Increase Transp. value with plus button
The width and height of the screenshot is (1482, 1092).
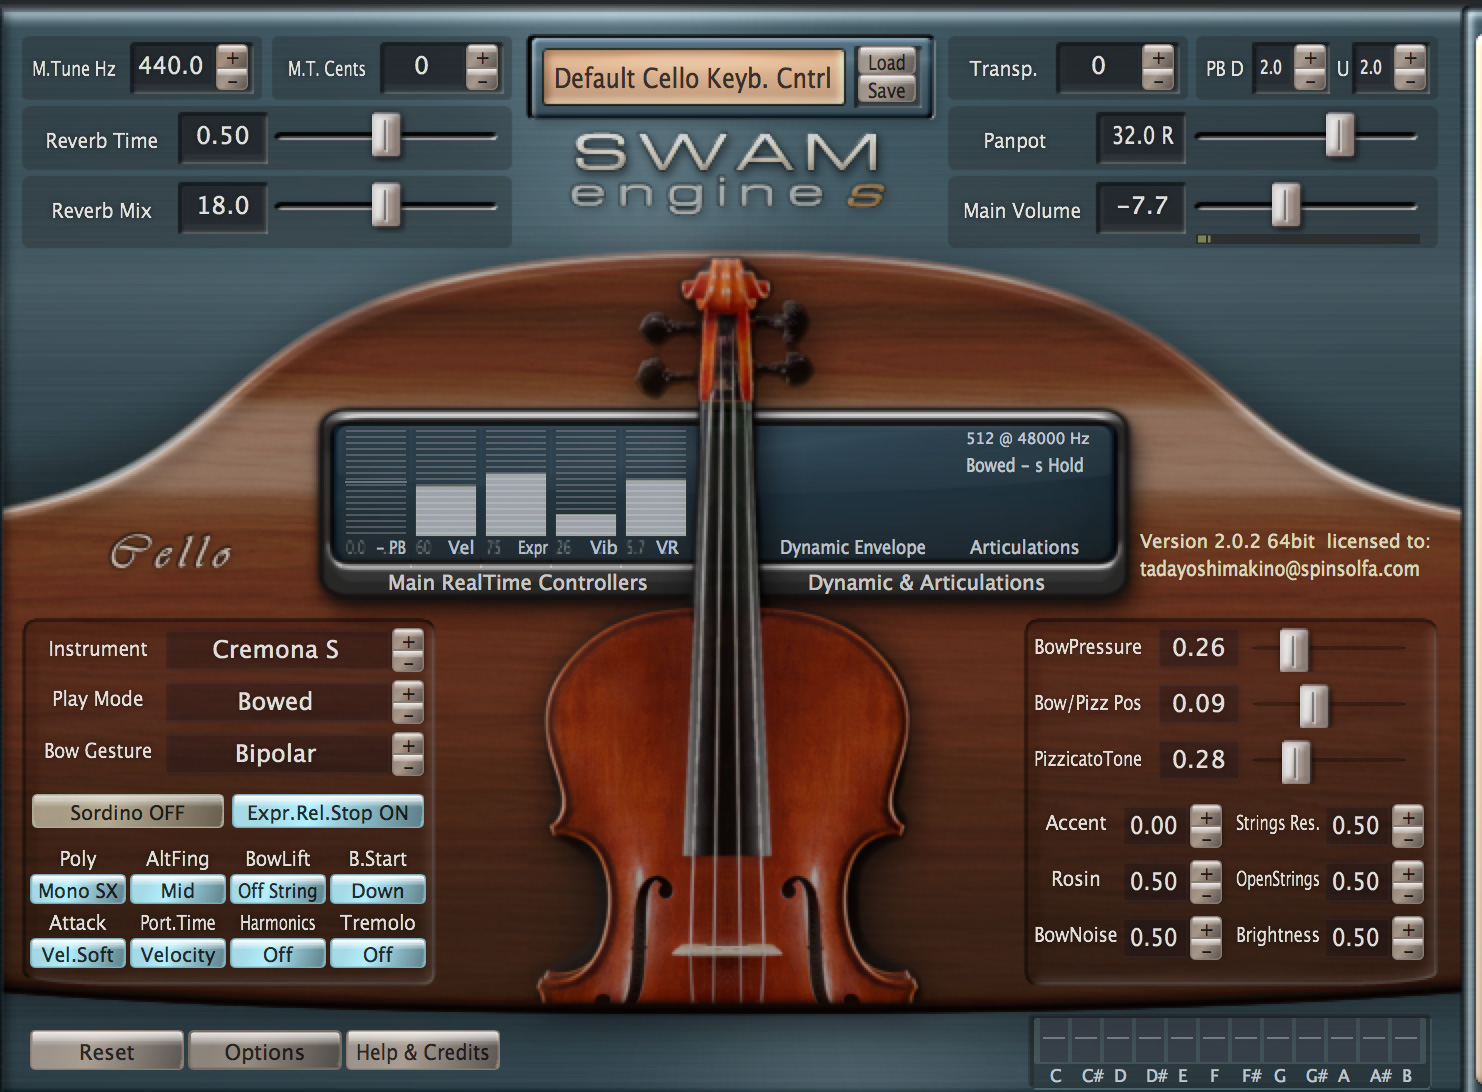point(1158,57)
